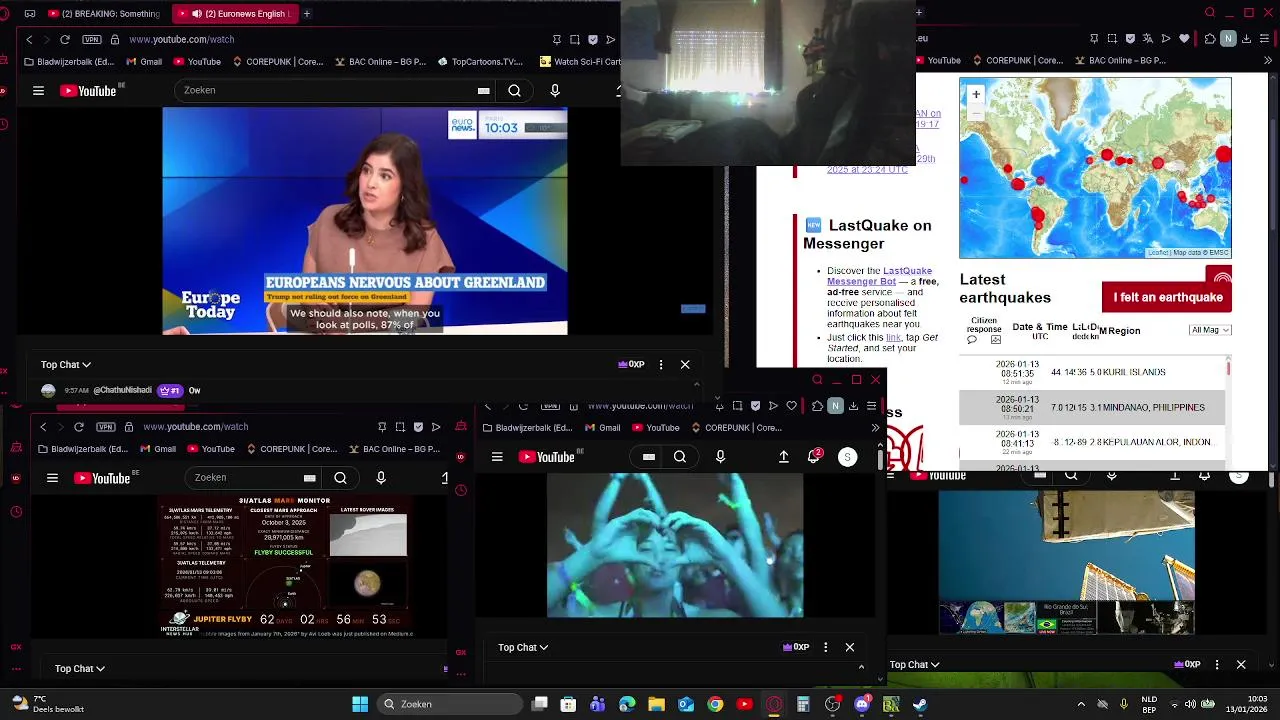
Task: Click the I felt an earthquake button
Action: pos(1167,297)
